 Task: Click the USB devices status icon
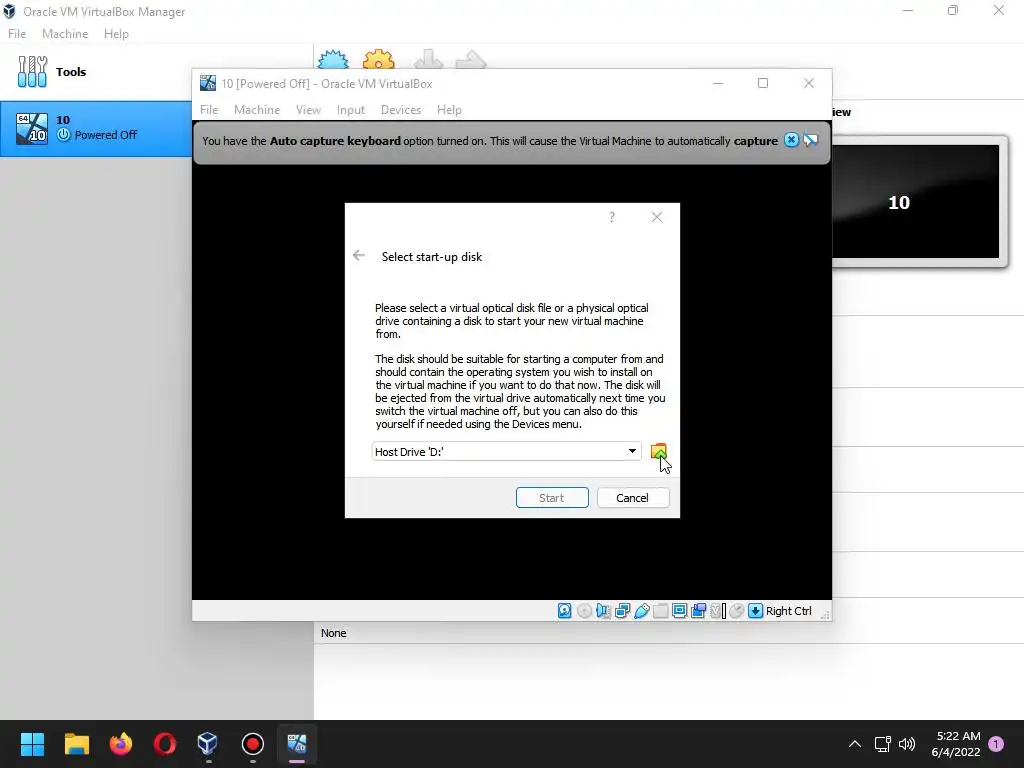(641, 611)
